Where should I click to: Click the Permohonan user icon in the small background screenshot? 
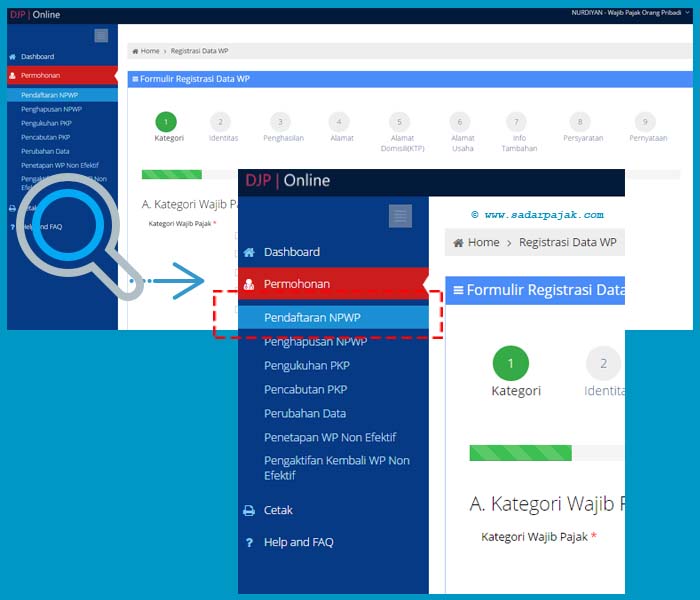tap(12, 75)
